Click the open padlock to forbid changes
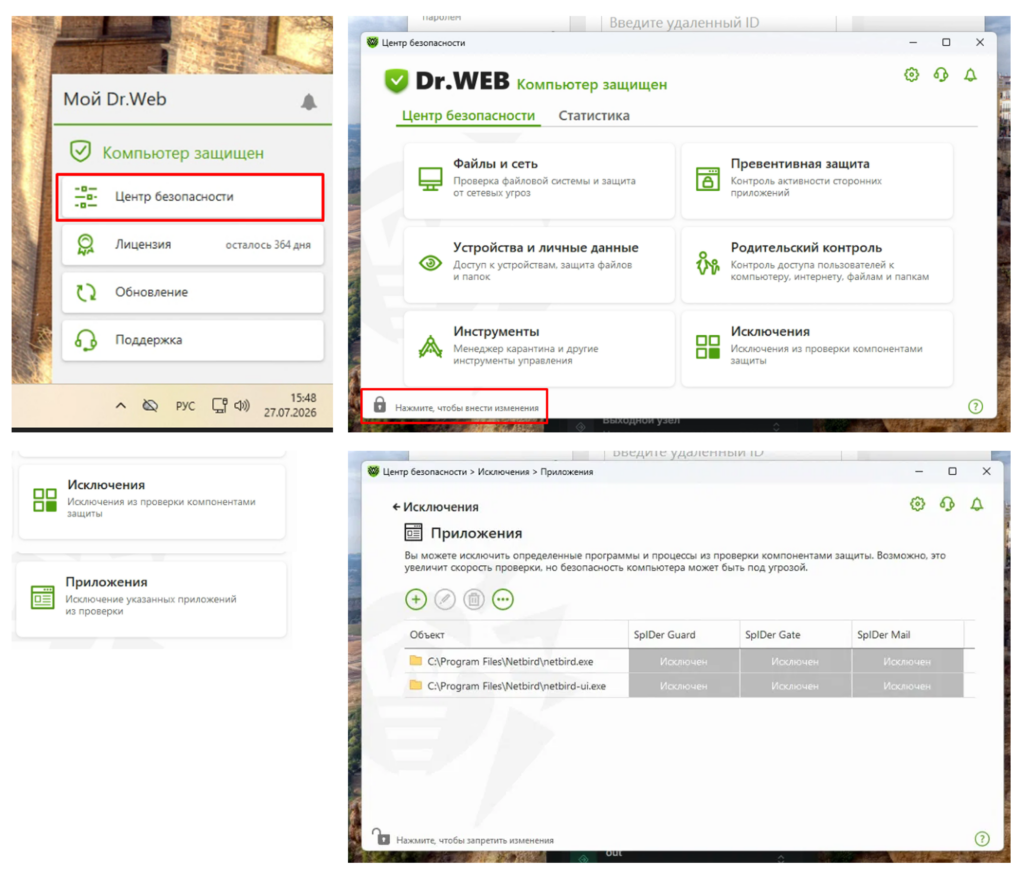 pos(381,836)
